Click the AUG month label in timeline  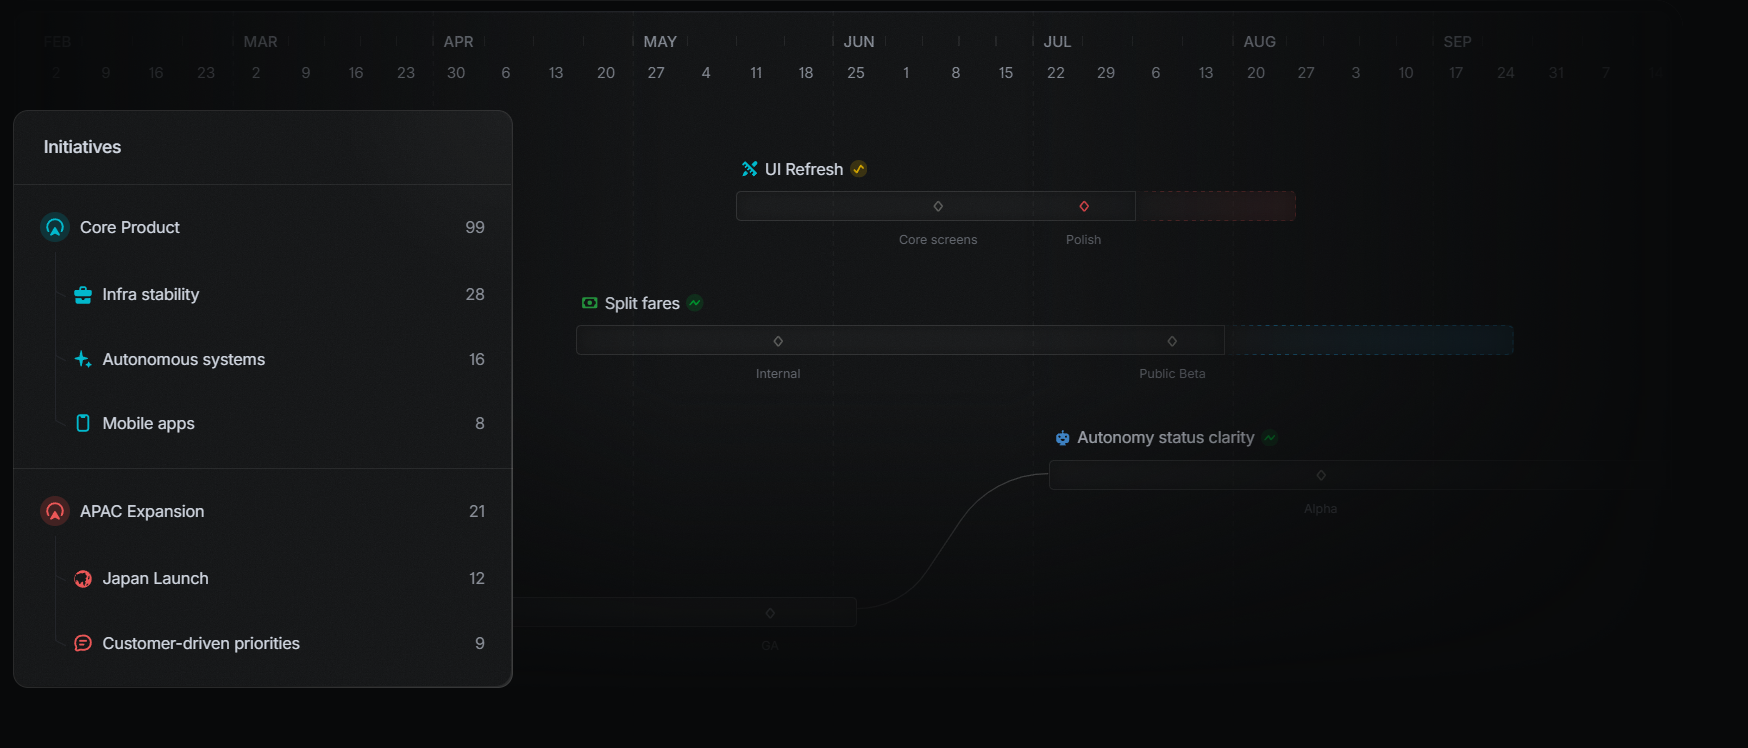(1259, 42)
